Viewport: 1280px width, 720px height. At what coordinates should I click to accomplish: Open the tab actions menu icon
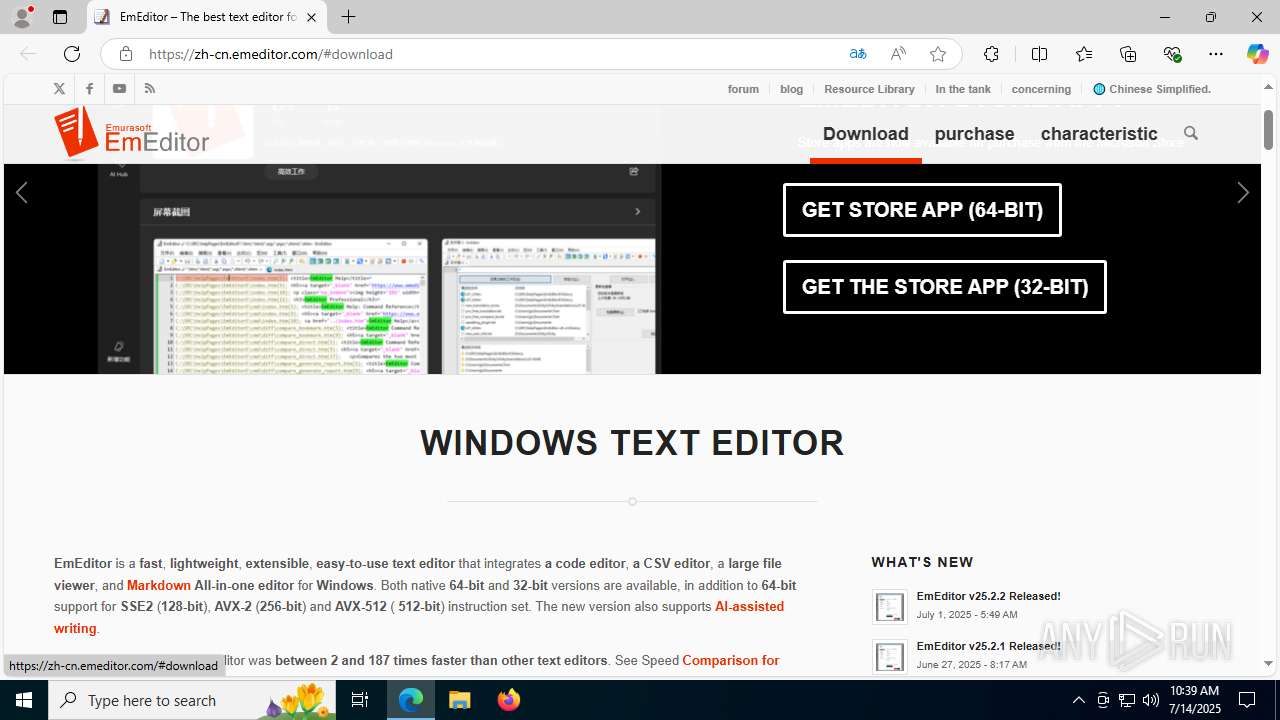(x=60, y=17)
